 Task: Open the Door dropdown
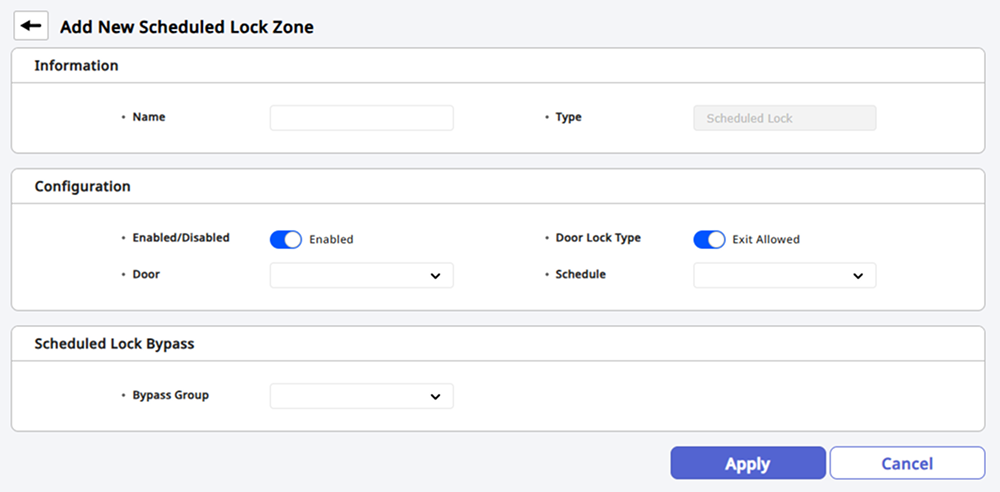[x=361, y=275]
